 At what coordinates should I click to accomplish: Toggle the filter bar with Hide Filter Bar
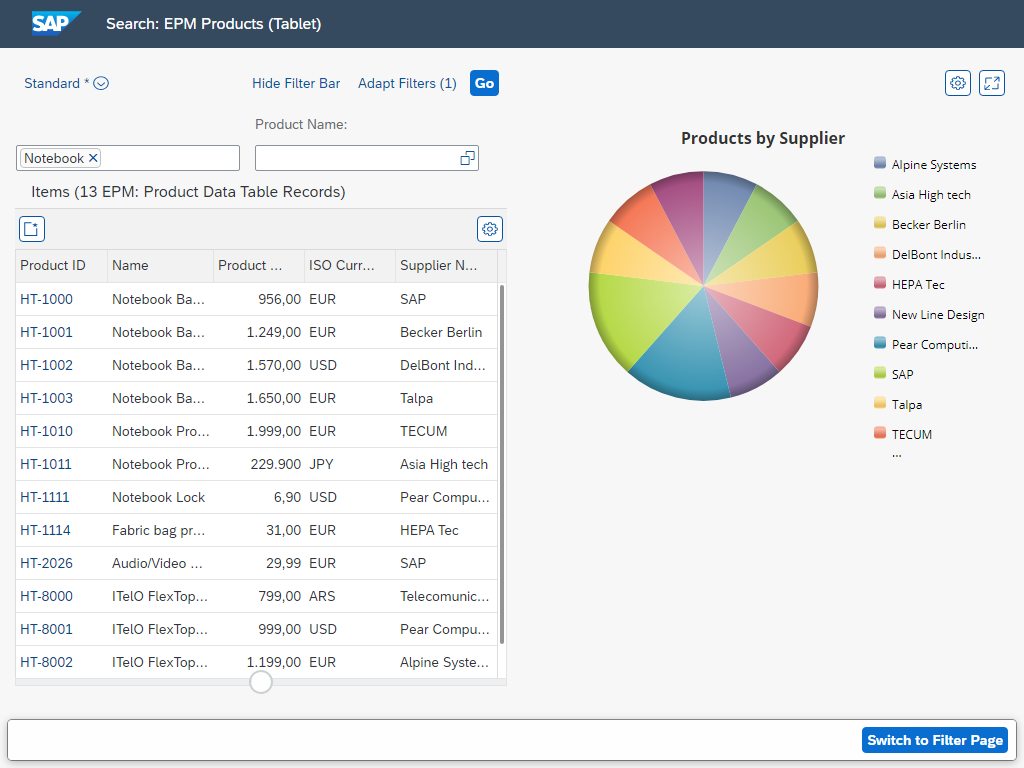pos(296,83)
